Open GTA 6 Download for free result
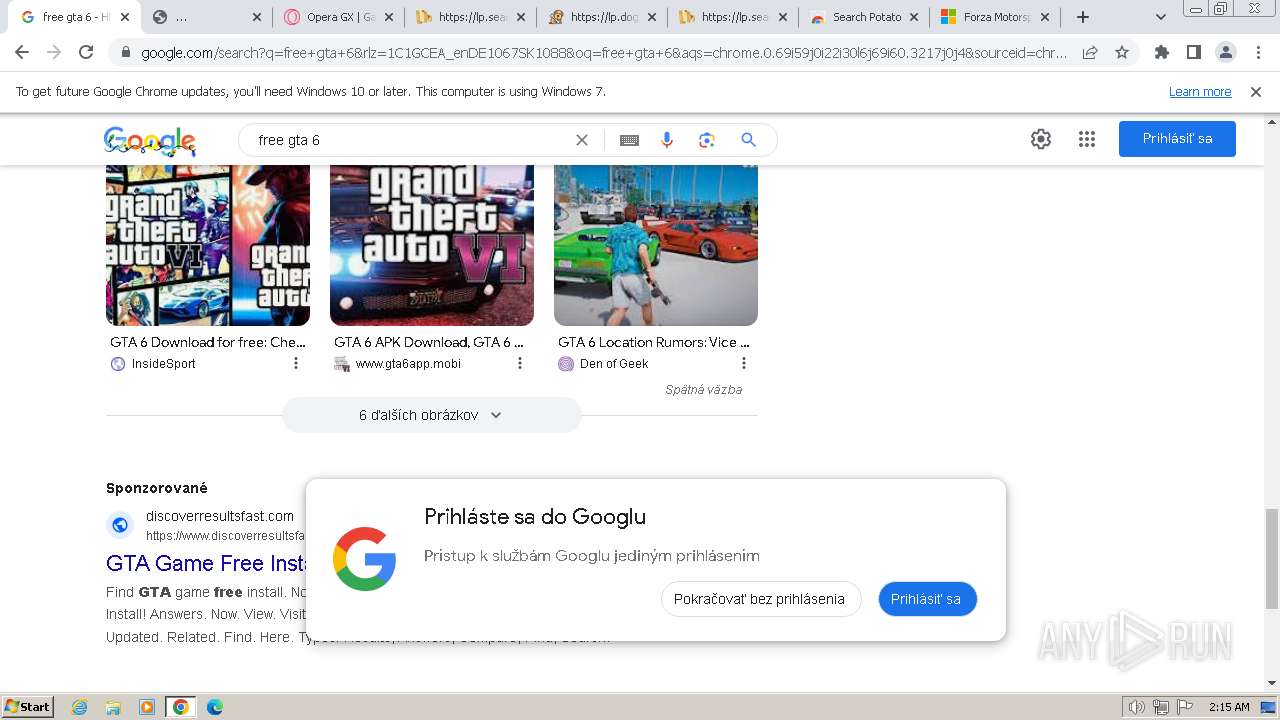Image resolution: width=1280 pixels, height=720 pixels. click(x=208, y=342)
